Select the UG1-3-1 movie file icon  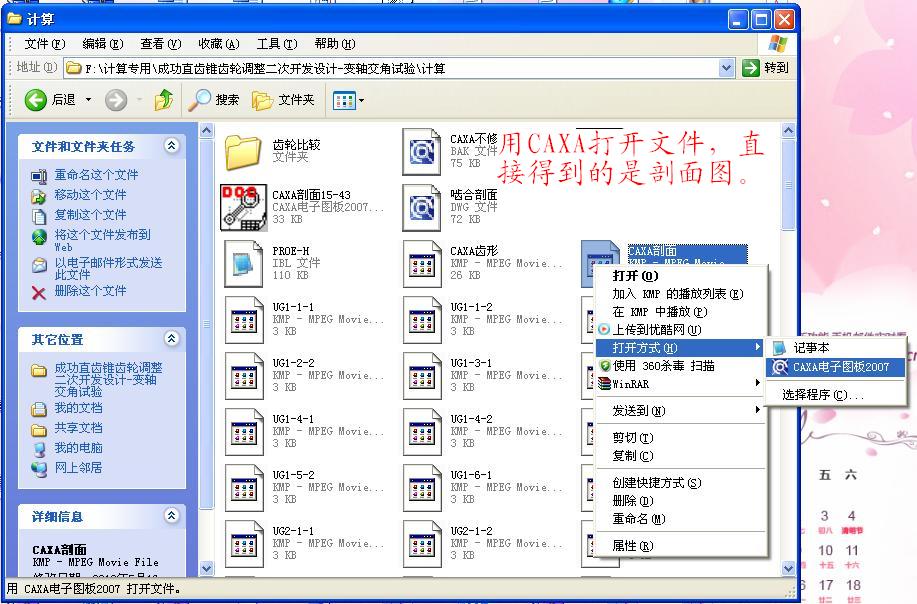point(421,376)
